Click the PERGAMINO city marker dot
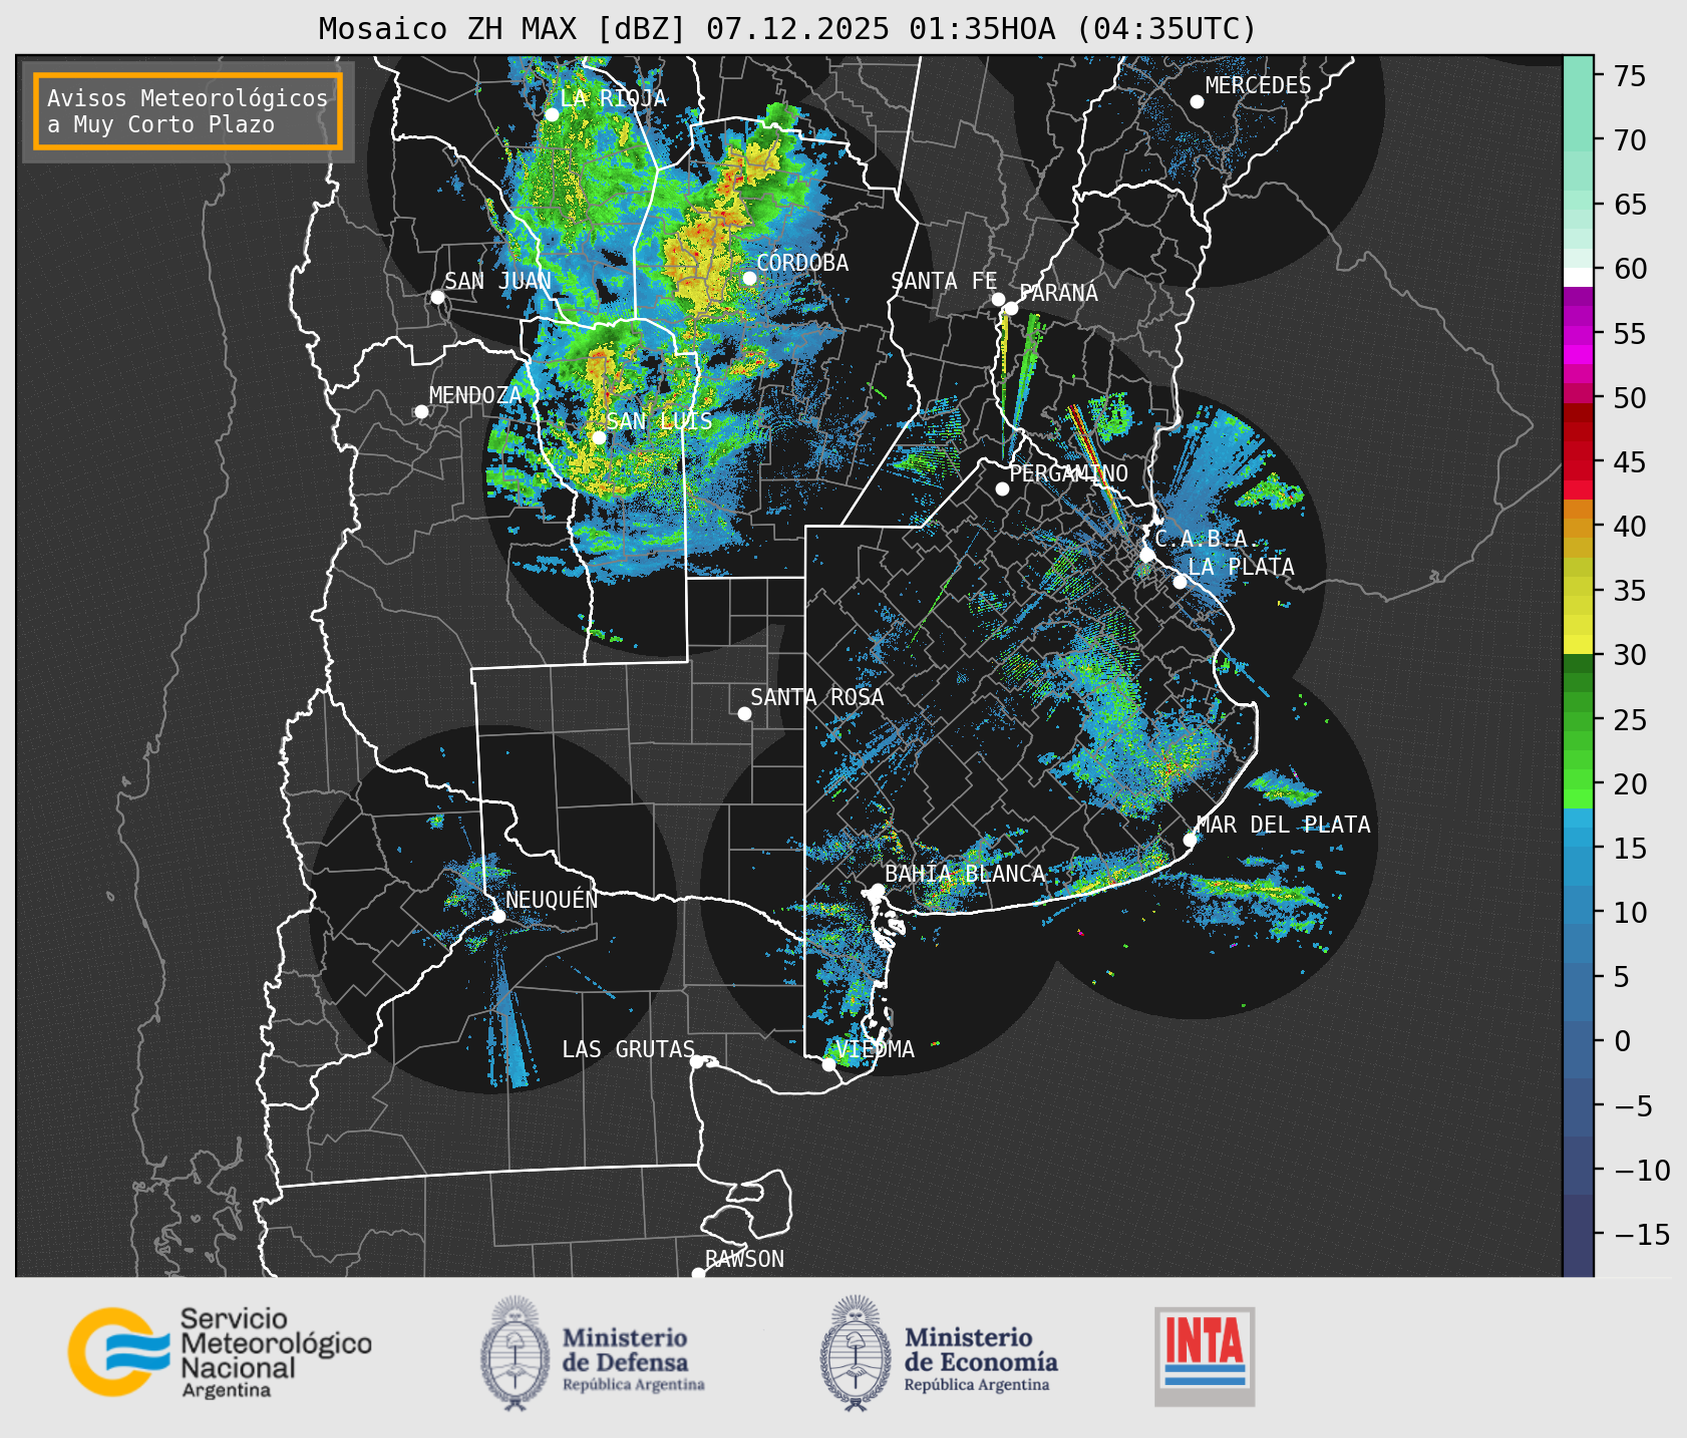This screenshot has width=1687, height=1438. point(1002,489)
